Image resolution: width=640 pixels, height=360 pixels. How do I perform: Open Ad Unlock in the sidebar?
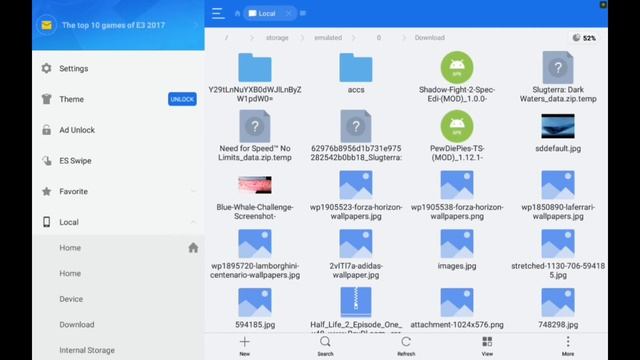[x=118, y=130]
